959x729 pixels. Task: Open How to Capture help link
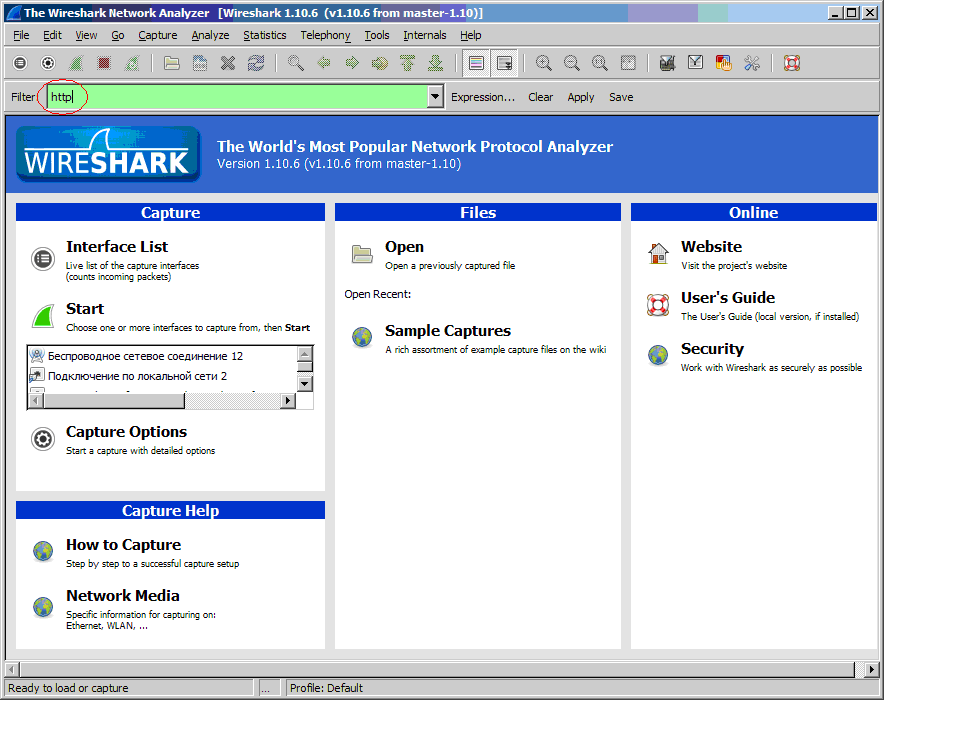click(x=124, y=545)
